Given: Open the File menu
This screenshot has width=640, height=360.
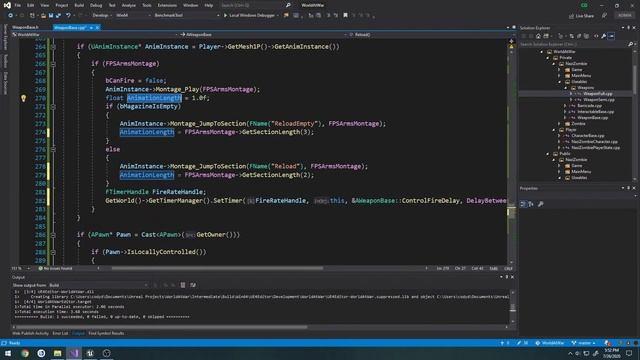Looking at the screenshot, I should tap(18, 5).
